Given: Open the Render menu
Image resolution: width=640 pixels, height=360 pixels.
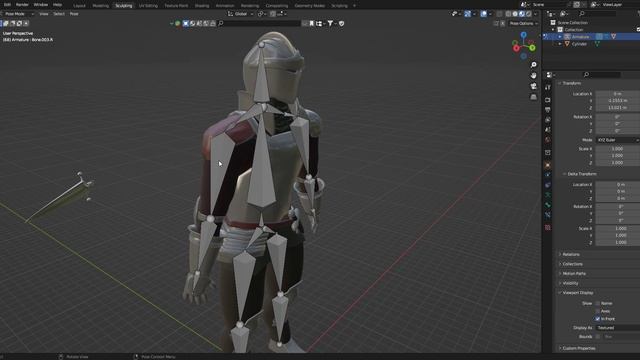Looking at the screenshot, I should point(22,4).
